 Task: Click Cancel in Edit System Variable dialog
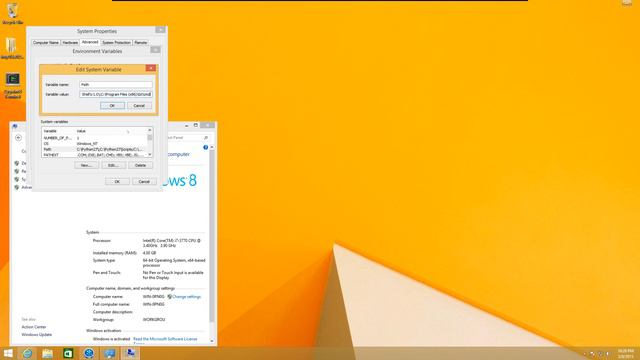click(139, 106)
